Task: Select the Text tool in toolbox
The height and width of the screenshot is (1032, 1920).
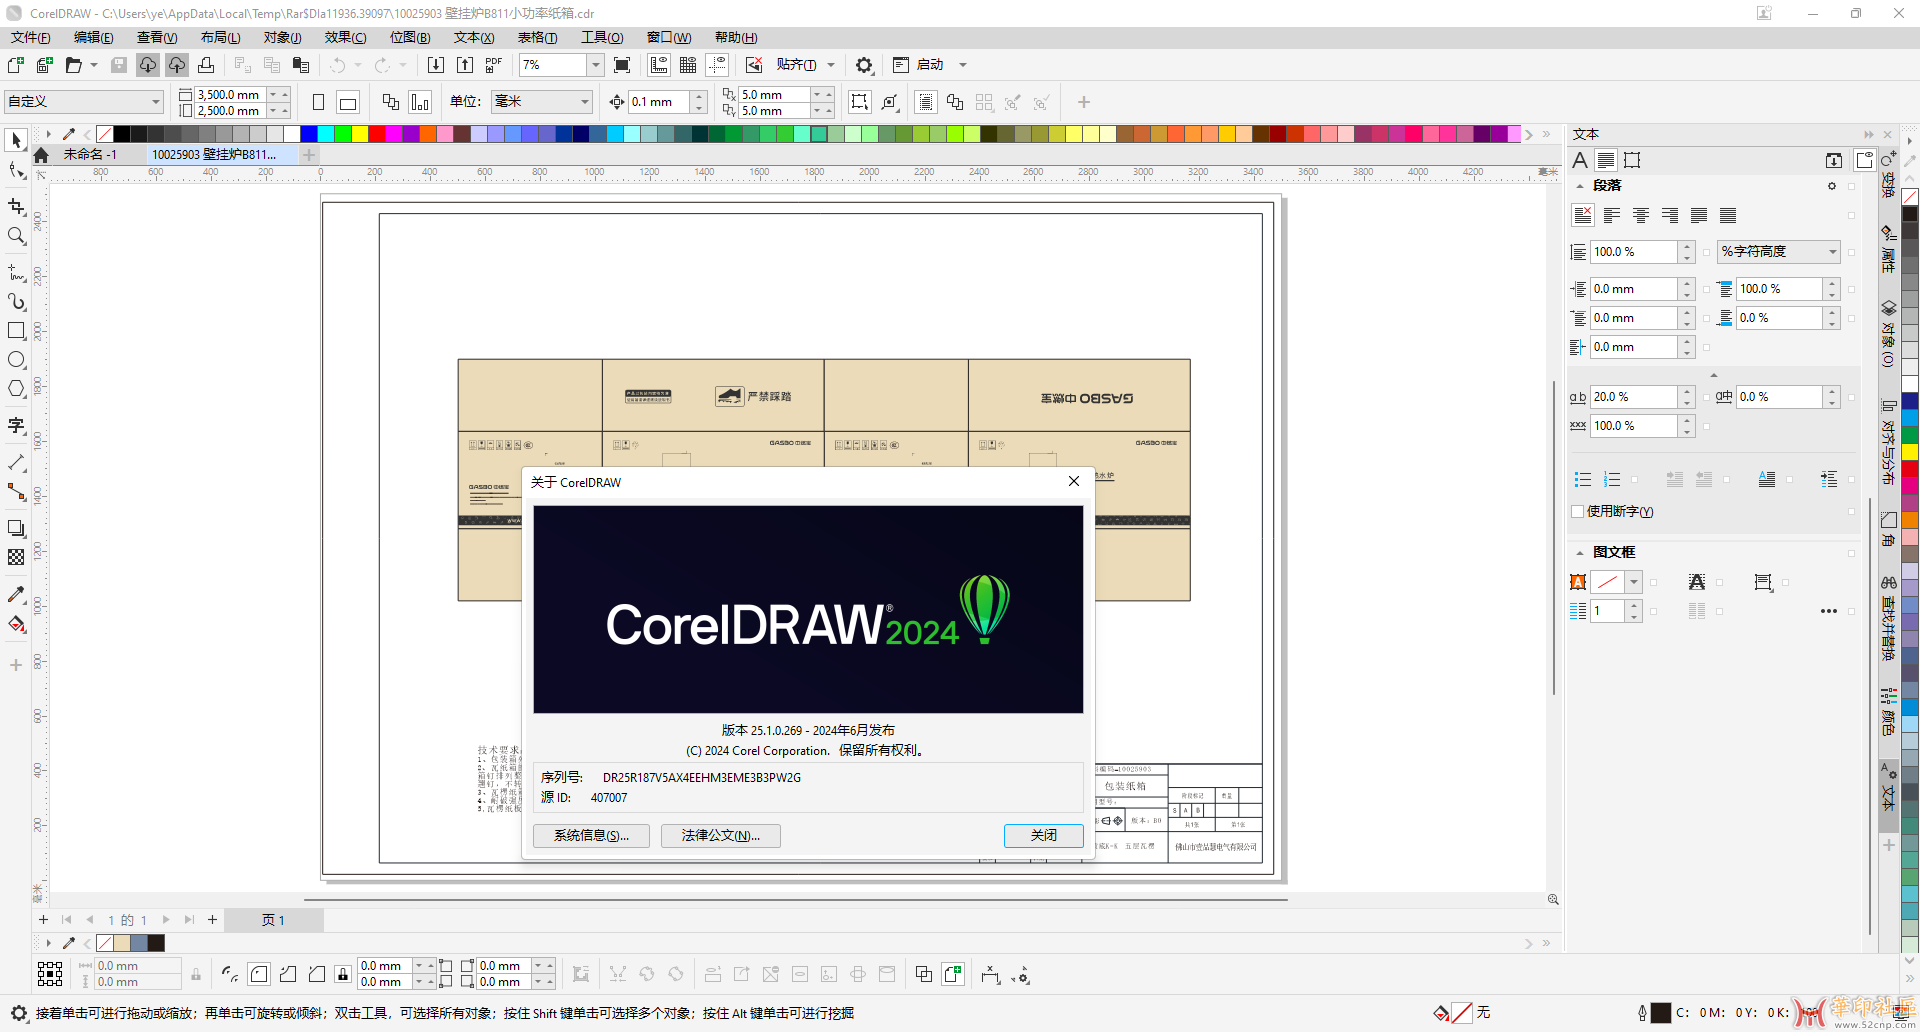Action: click(16, 426)
